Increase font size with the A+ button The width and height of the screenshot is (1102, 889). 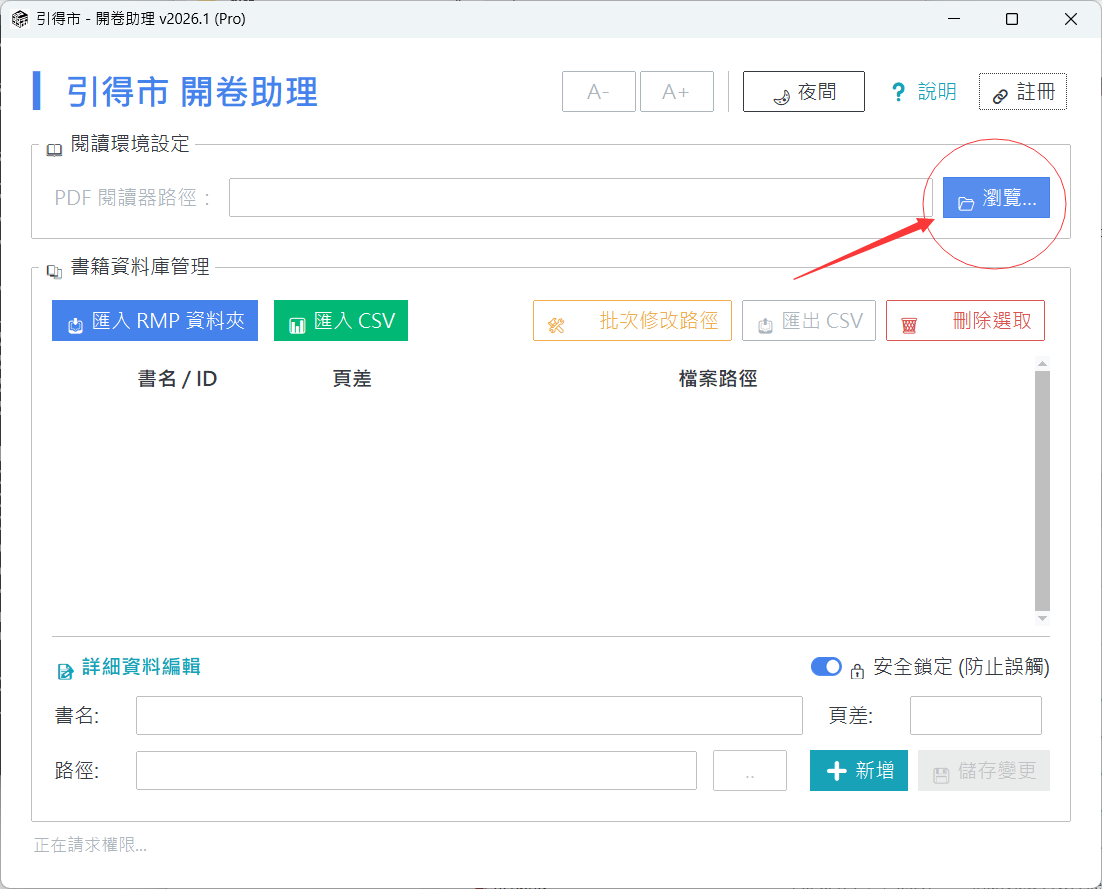(676, 92)
